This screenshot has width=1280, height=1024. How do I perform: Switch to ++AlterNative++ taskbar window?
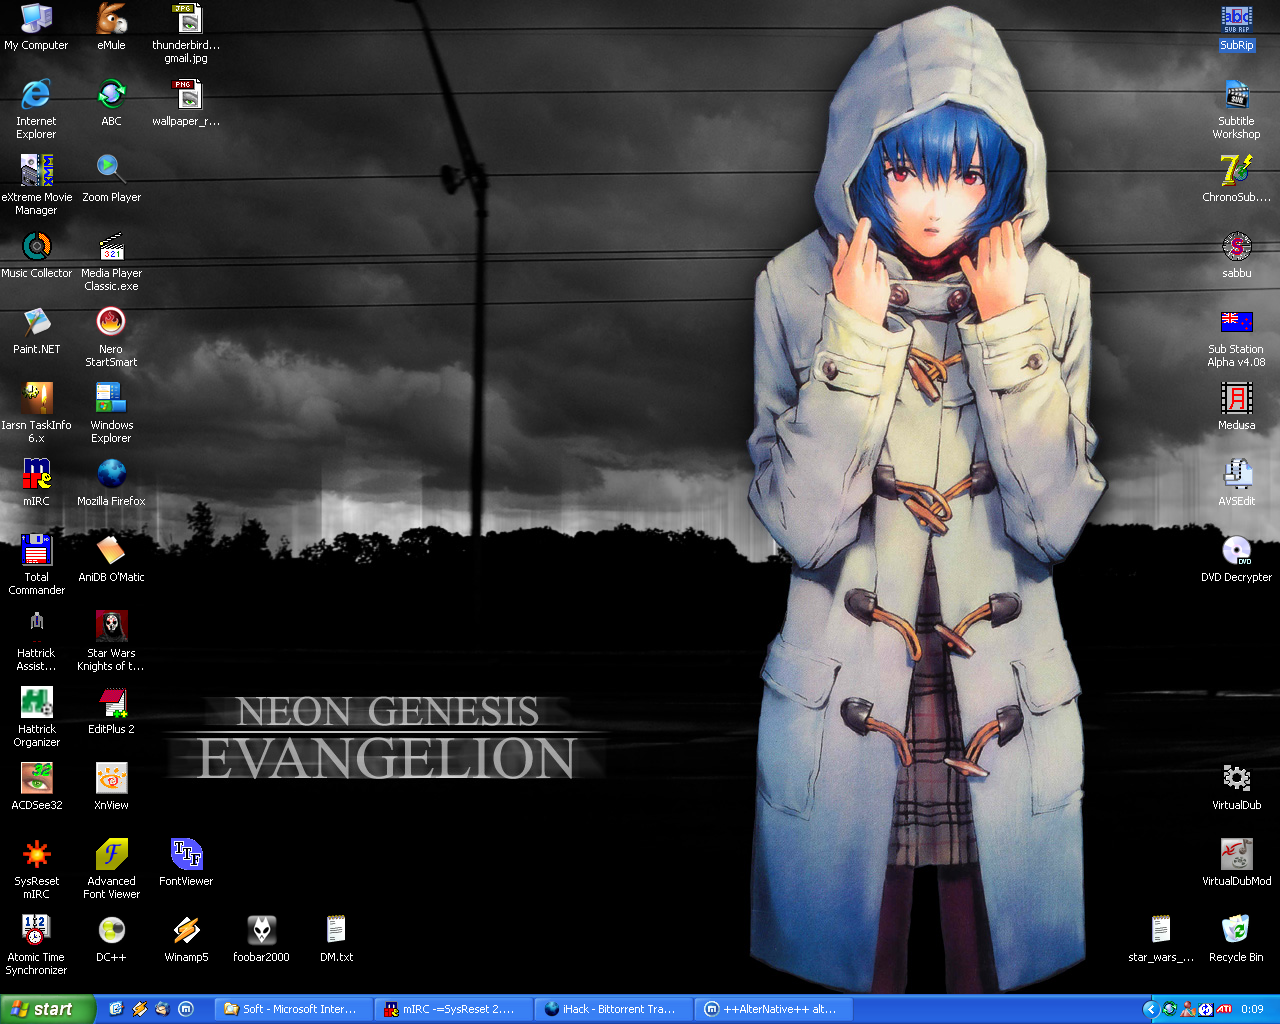(x=774, y=1009)
